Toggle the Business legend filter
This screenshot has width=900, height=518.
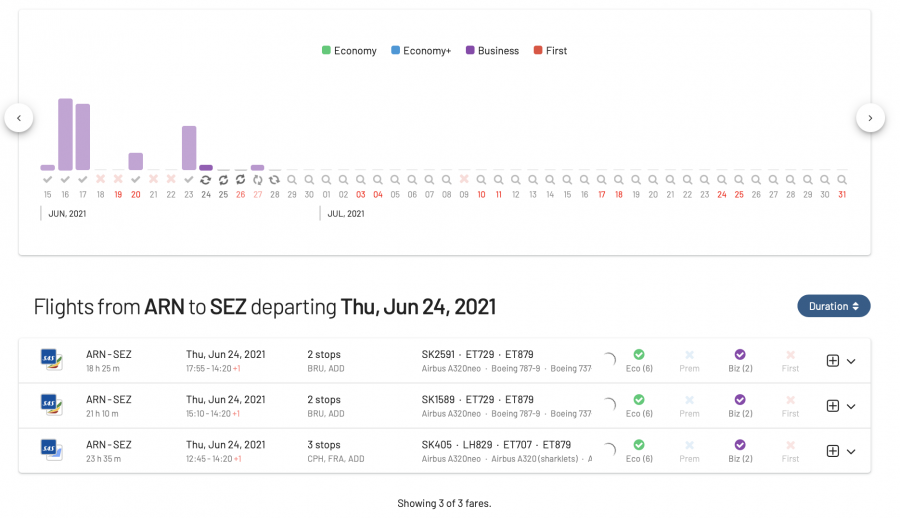(492, 51)
